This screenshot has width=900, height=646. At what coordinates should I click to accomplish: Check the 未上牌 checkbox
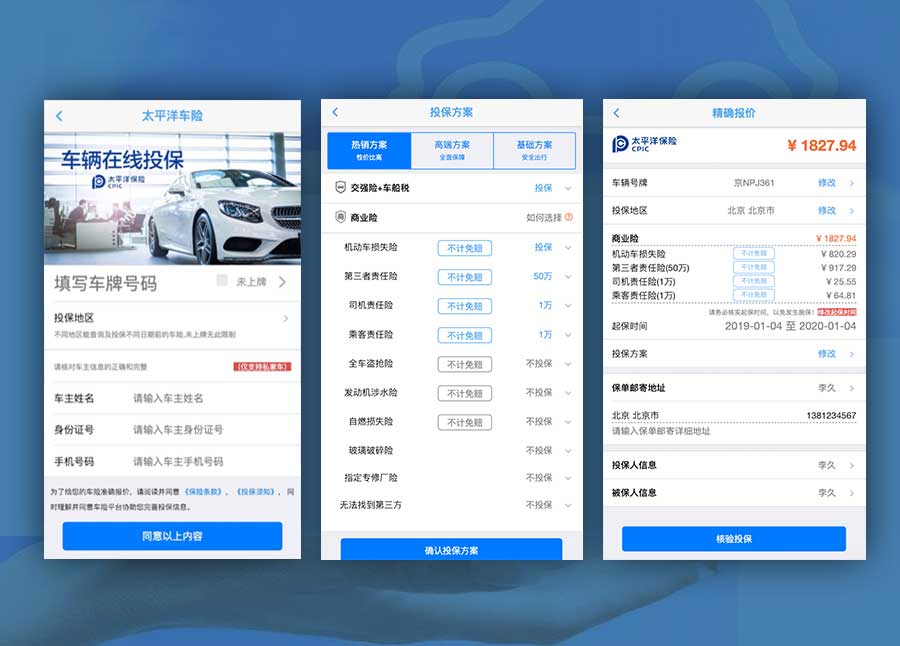coord(223,282)
